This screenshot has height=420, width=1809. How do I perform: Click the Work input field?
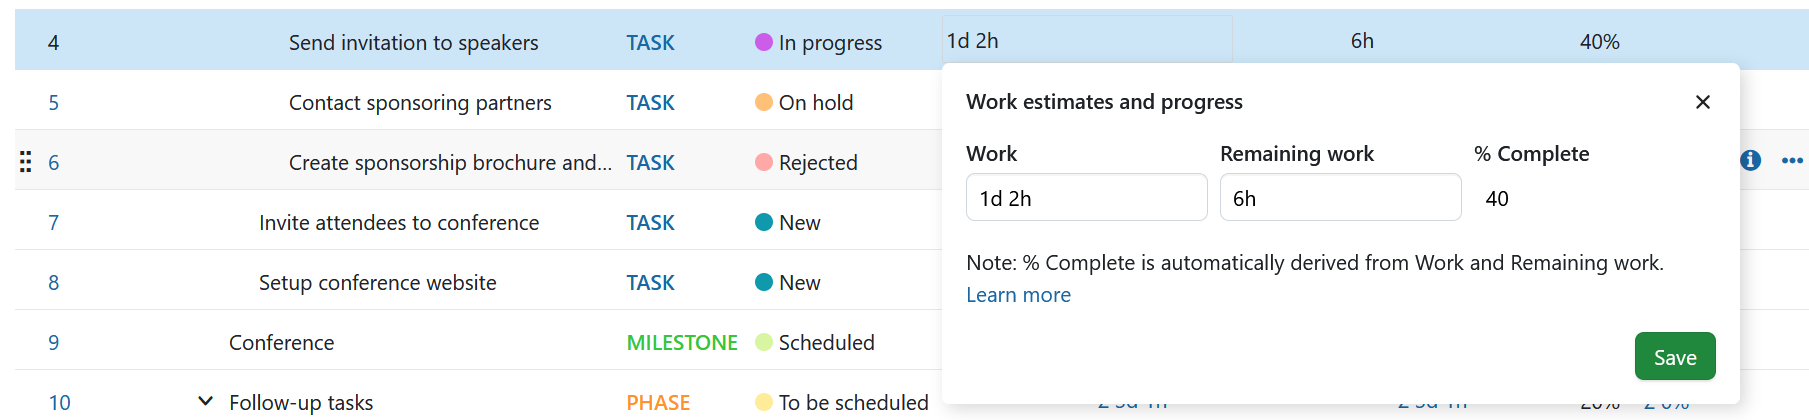tap(1086, 198)
